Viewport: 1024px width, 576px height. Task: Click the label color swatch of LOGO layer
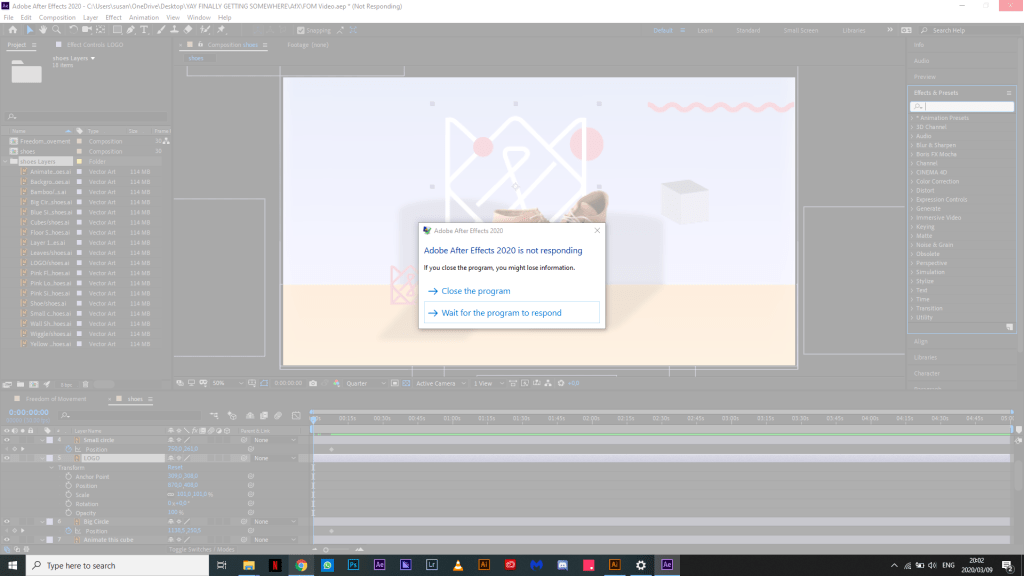coord(50,458)
